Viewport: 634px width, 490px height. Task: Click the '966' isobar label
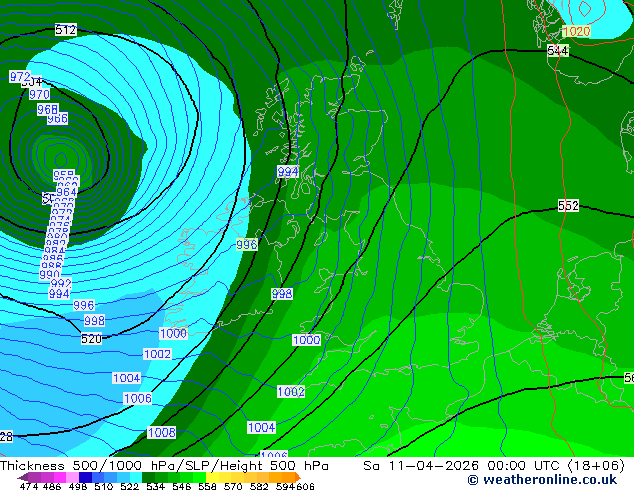pyautogui.click(x=57, y=118)
